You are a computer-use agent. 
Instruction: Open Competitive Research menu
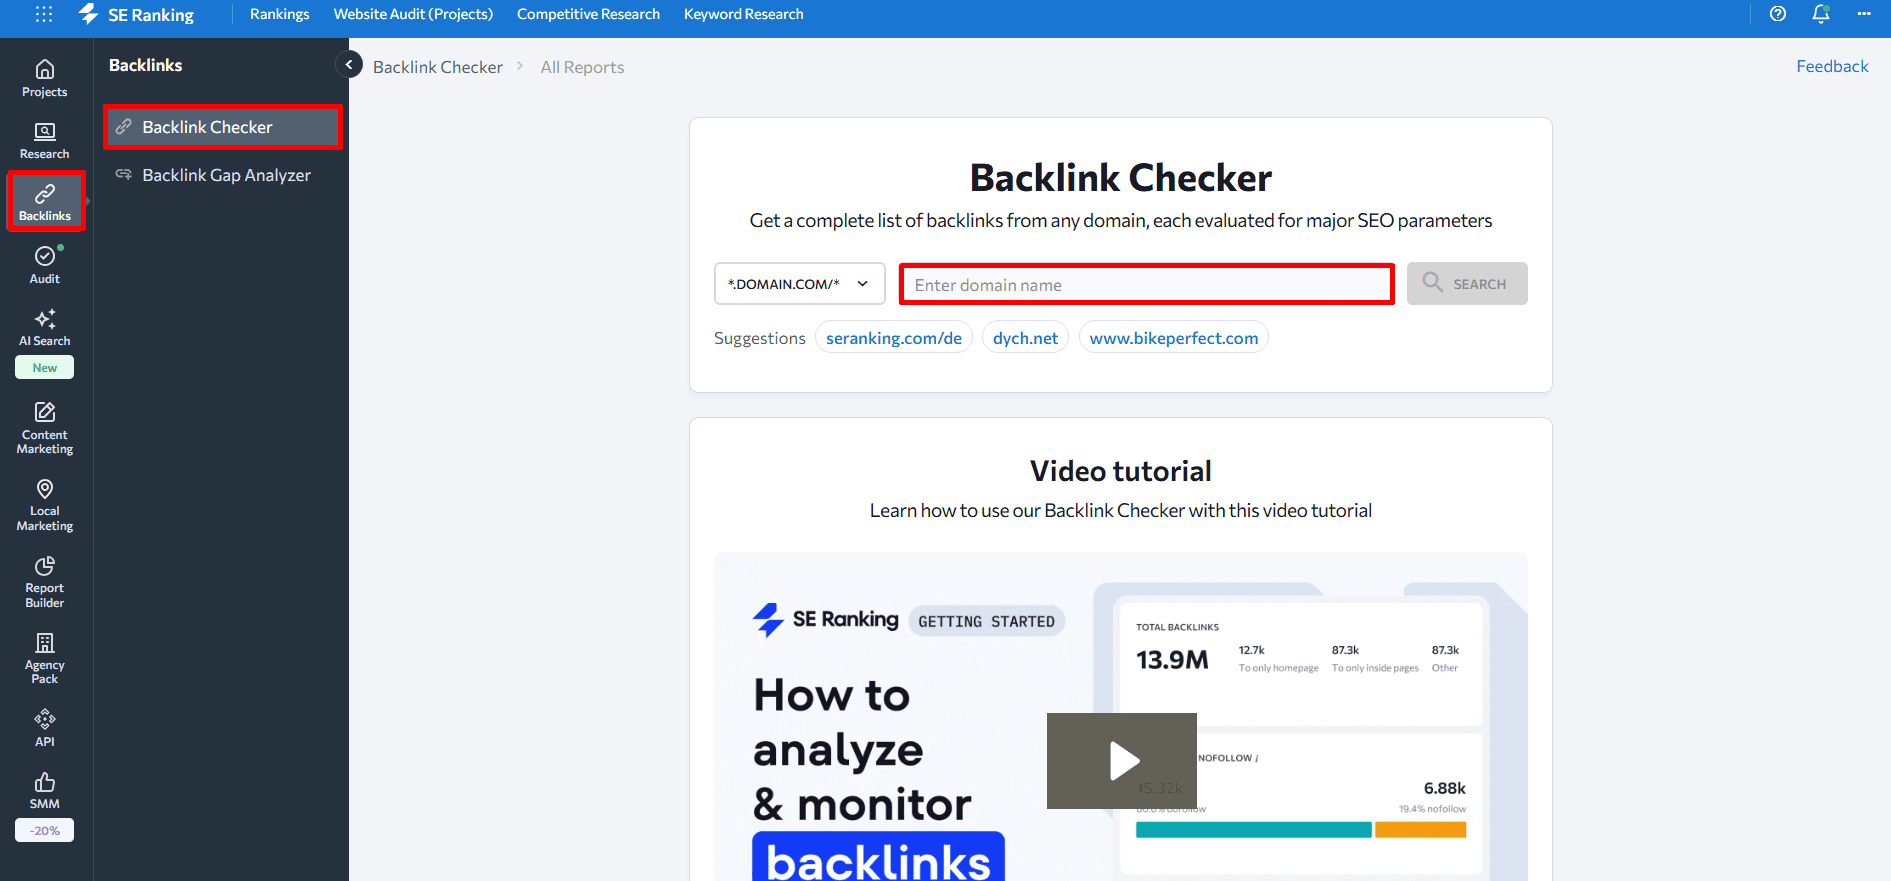pyautogui.click(x=588, y=14)
